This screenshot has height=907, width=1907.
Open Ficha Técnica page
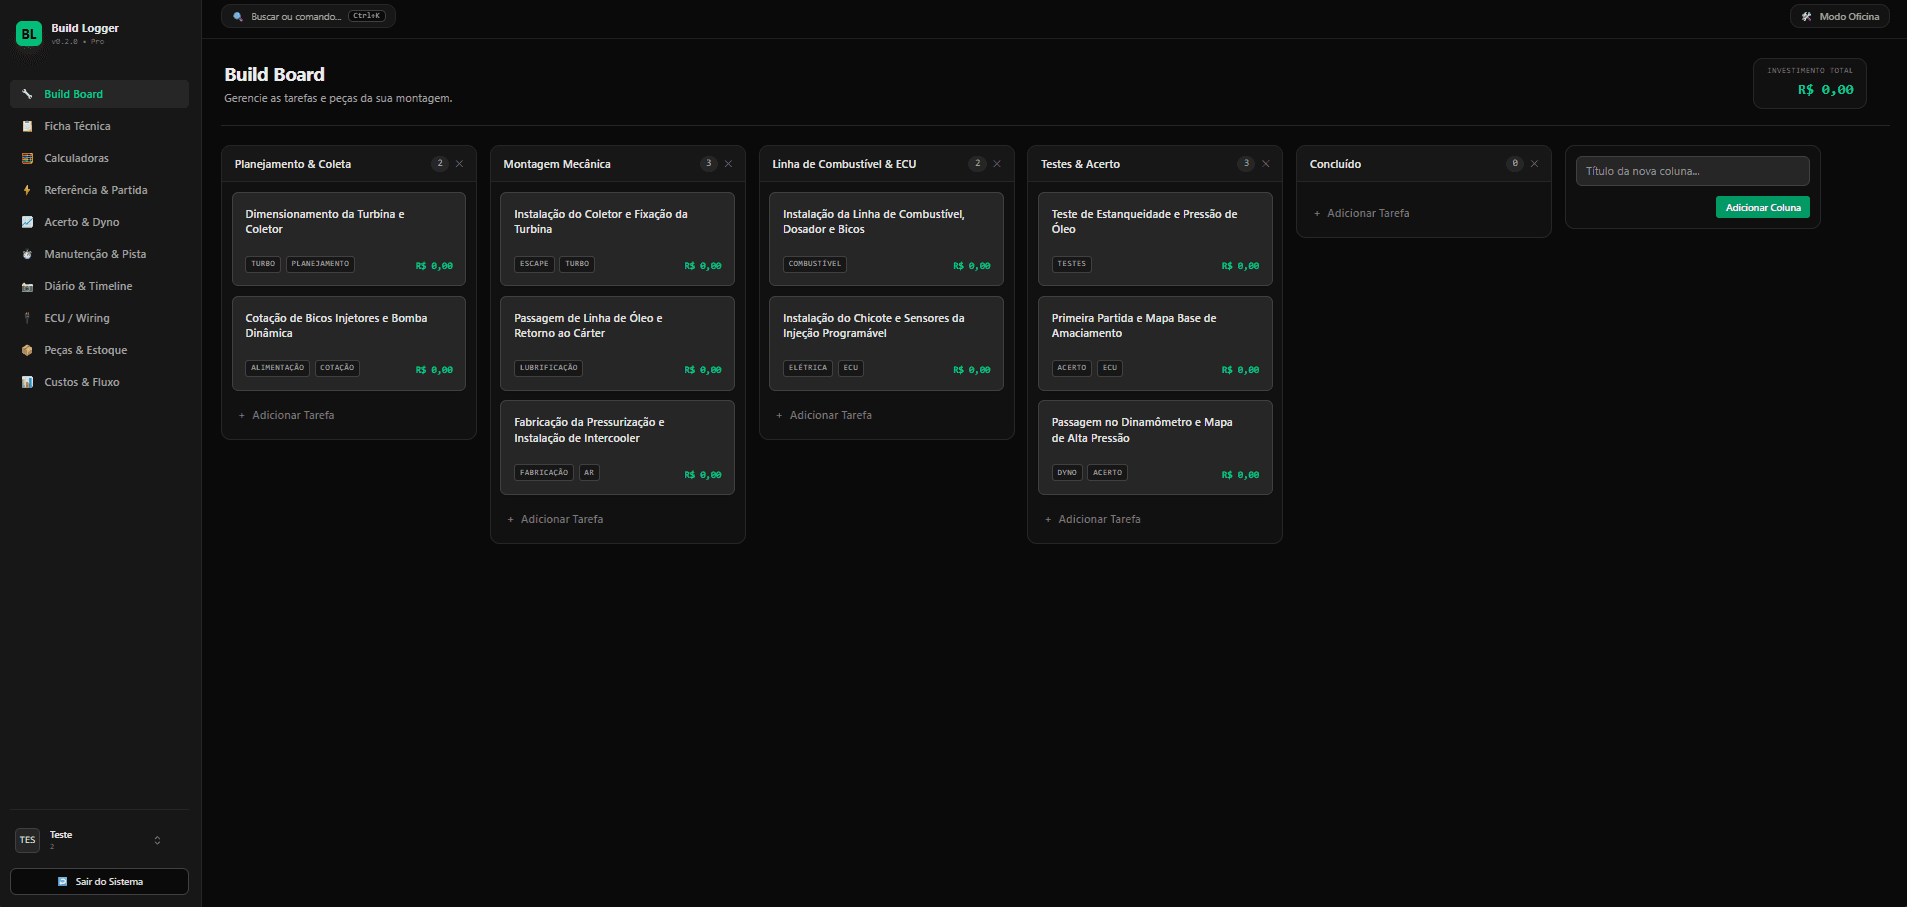(x=99, y=126)
